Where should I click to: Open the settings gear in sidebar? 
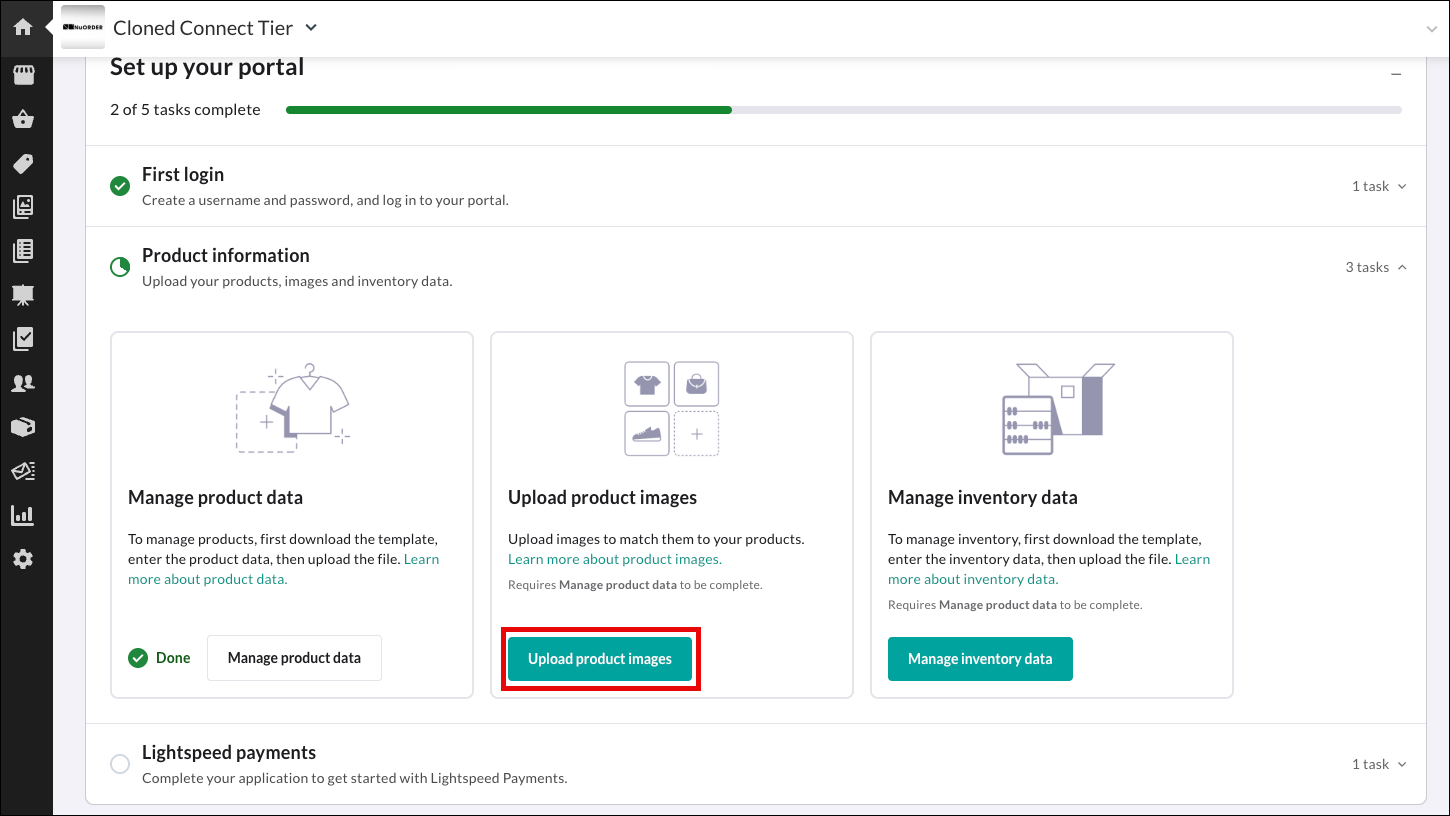coord(23,560)
